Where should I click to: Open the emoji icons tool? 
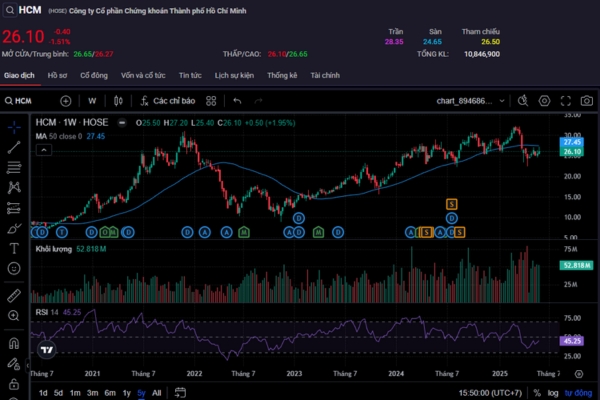tap(14, 268)
